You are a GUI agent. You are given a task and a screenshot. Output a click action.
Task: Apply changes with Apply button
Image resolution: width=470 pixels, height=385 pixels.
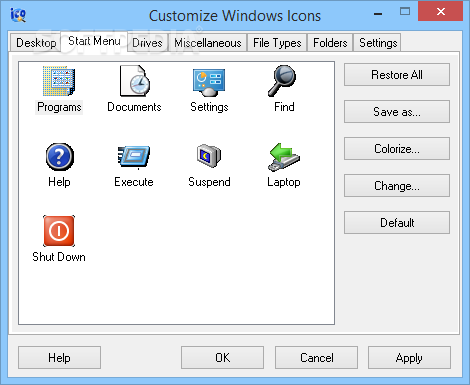[x=409, y=358]
